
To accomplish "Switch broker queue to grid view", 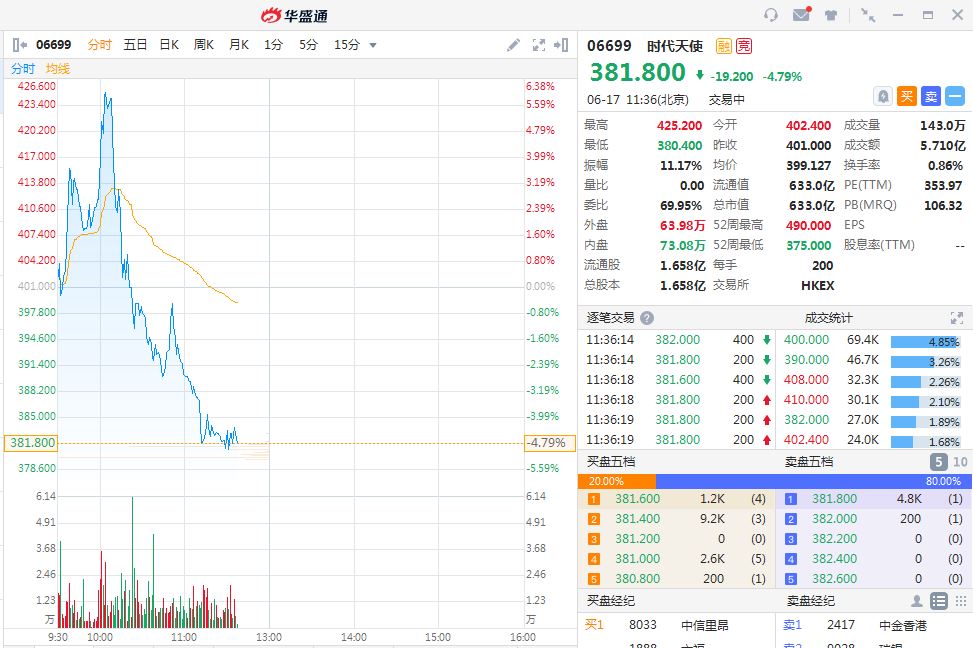I will click(x=960, y=601).
